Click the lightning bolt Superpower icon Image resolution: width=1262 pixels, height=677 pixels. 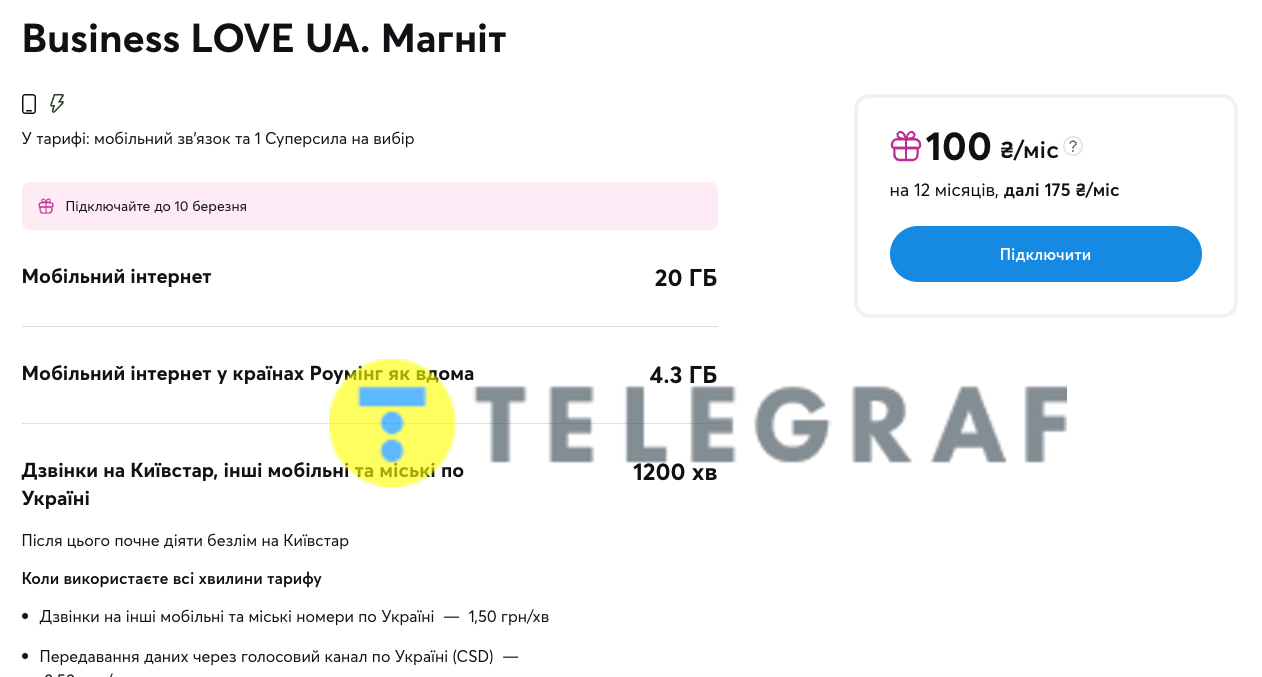click(x=57, y=103)
